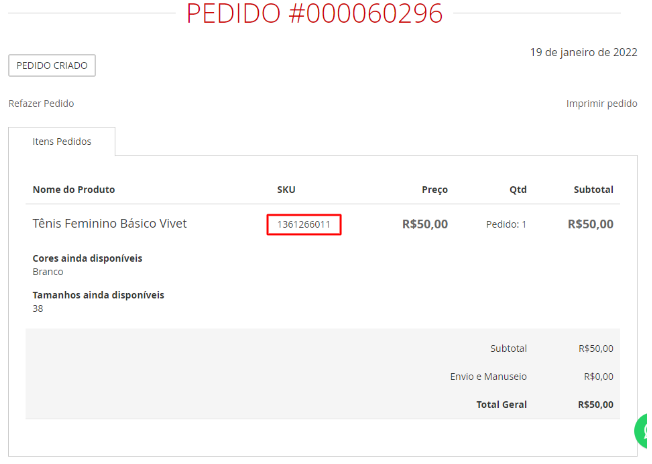Click the "SKU" column header
Image resolution: width=652 pixels, height=464 pixels.
coord(286,189)
